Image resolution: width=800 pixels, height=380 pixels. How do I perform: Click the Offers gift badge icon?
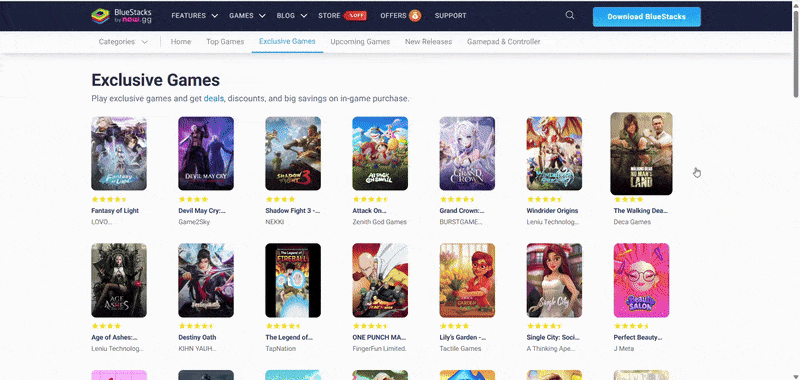pyautogui.click(x=415, y=16)
